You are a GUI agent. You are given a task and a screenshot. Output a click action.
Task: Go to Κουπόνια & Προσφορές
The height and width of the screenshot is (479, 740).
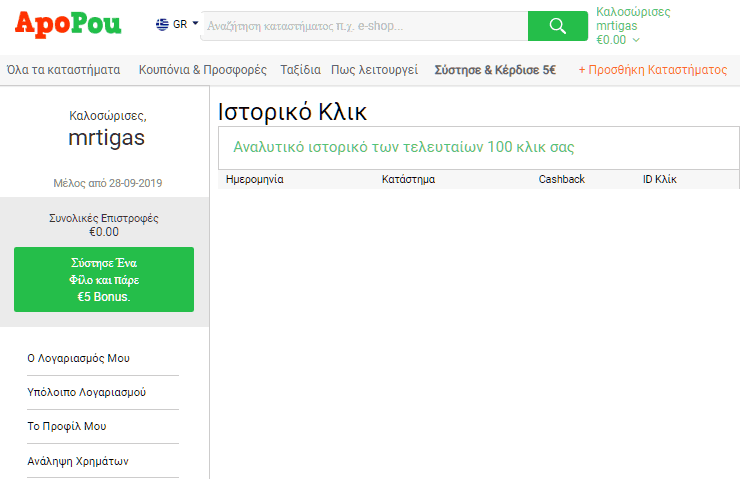(202, 70)
